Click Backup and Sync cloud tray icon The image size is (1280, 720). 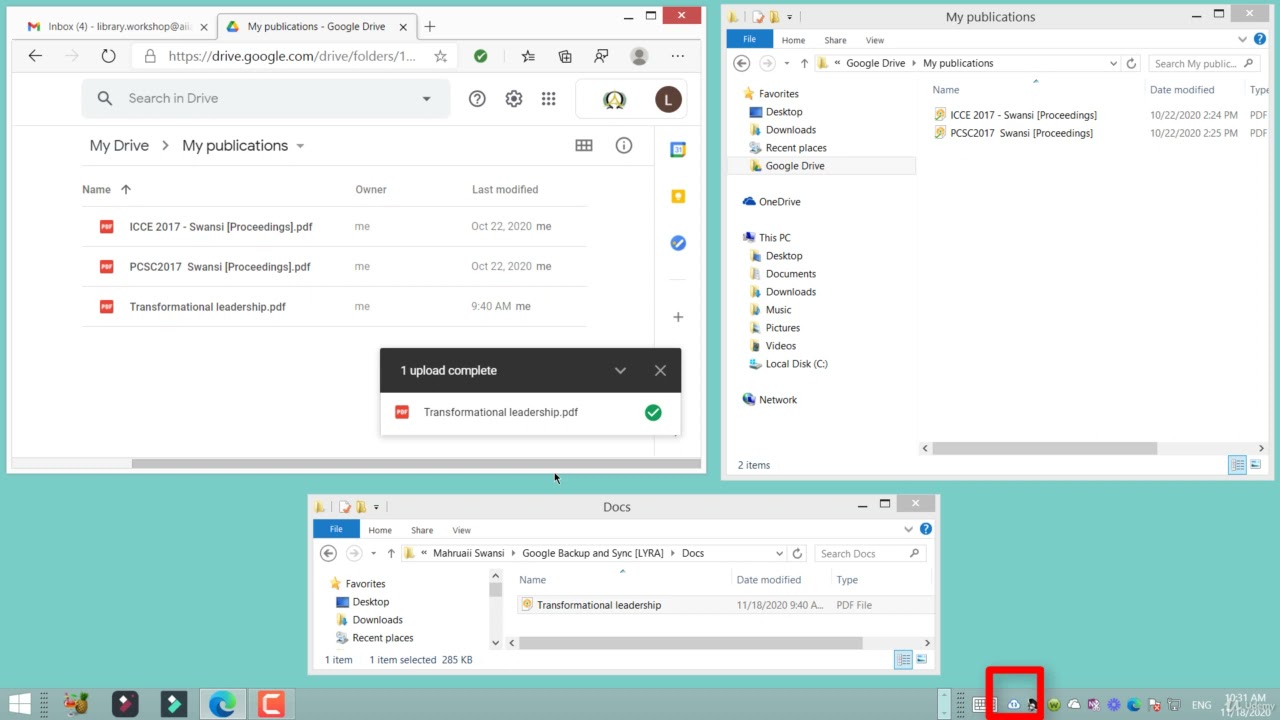tap(1013, 705)
